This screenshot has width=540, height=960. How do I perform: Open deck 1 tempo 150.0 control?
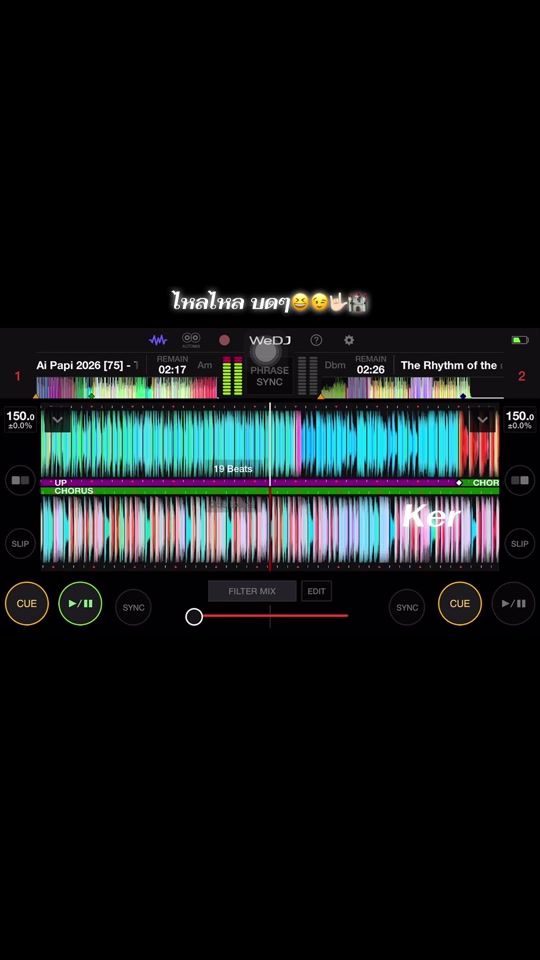click(x=20, y=419)
